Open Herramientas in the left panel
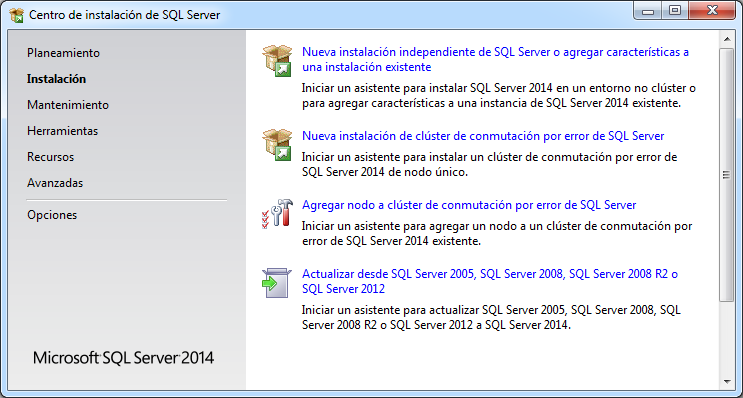 tap(63, 131)
